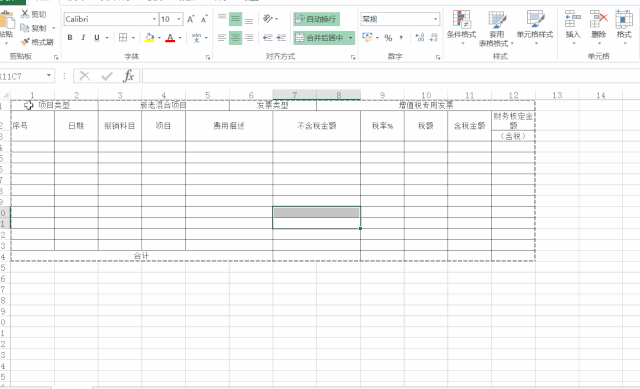Confirm entry with the checkmark in formula bar
The width and height of the screenshot is (640, 389).
tap(107, 76)
